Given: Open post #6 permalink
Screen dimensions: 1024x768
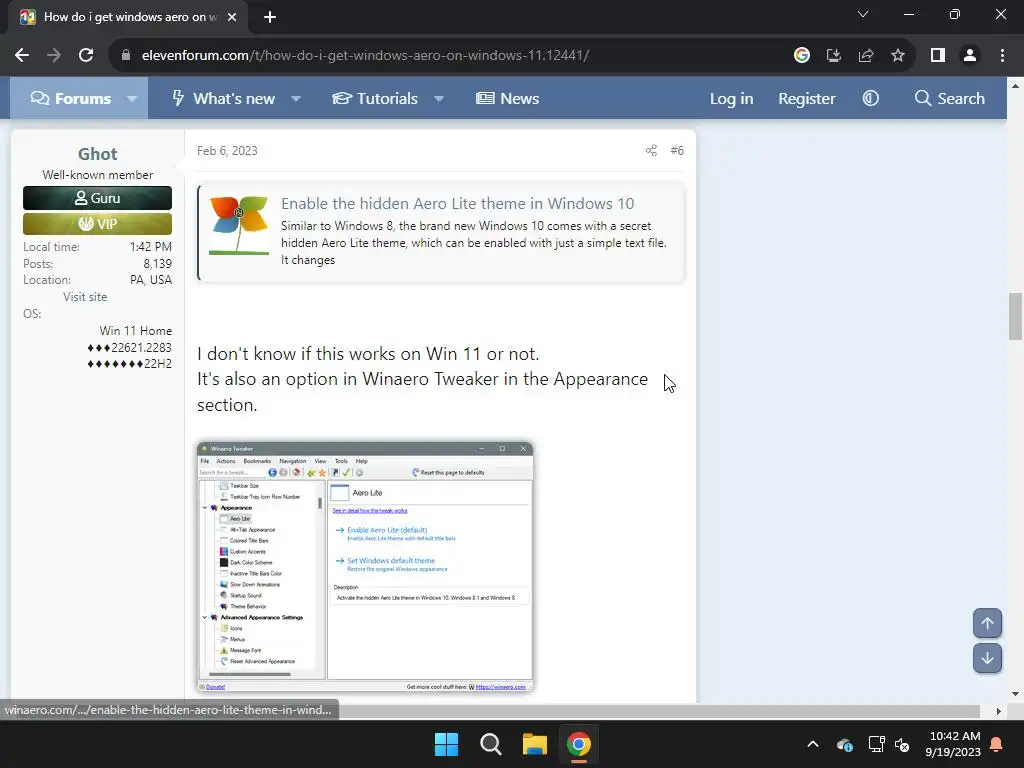Looking at the screenshot, I should (x=677, y=151).
